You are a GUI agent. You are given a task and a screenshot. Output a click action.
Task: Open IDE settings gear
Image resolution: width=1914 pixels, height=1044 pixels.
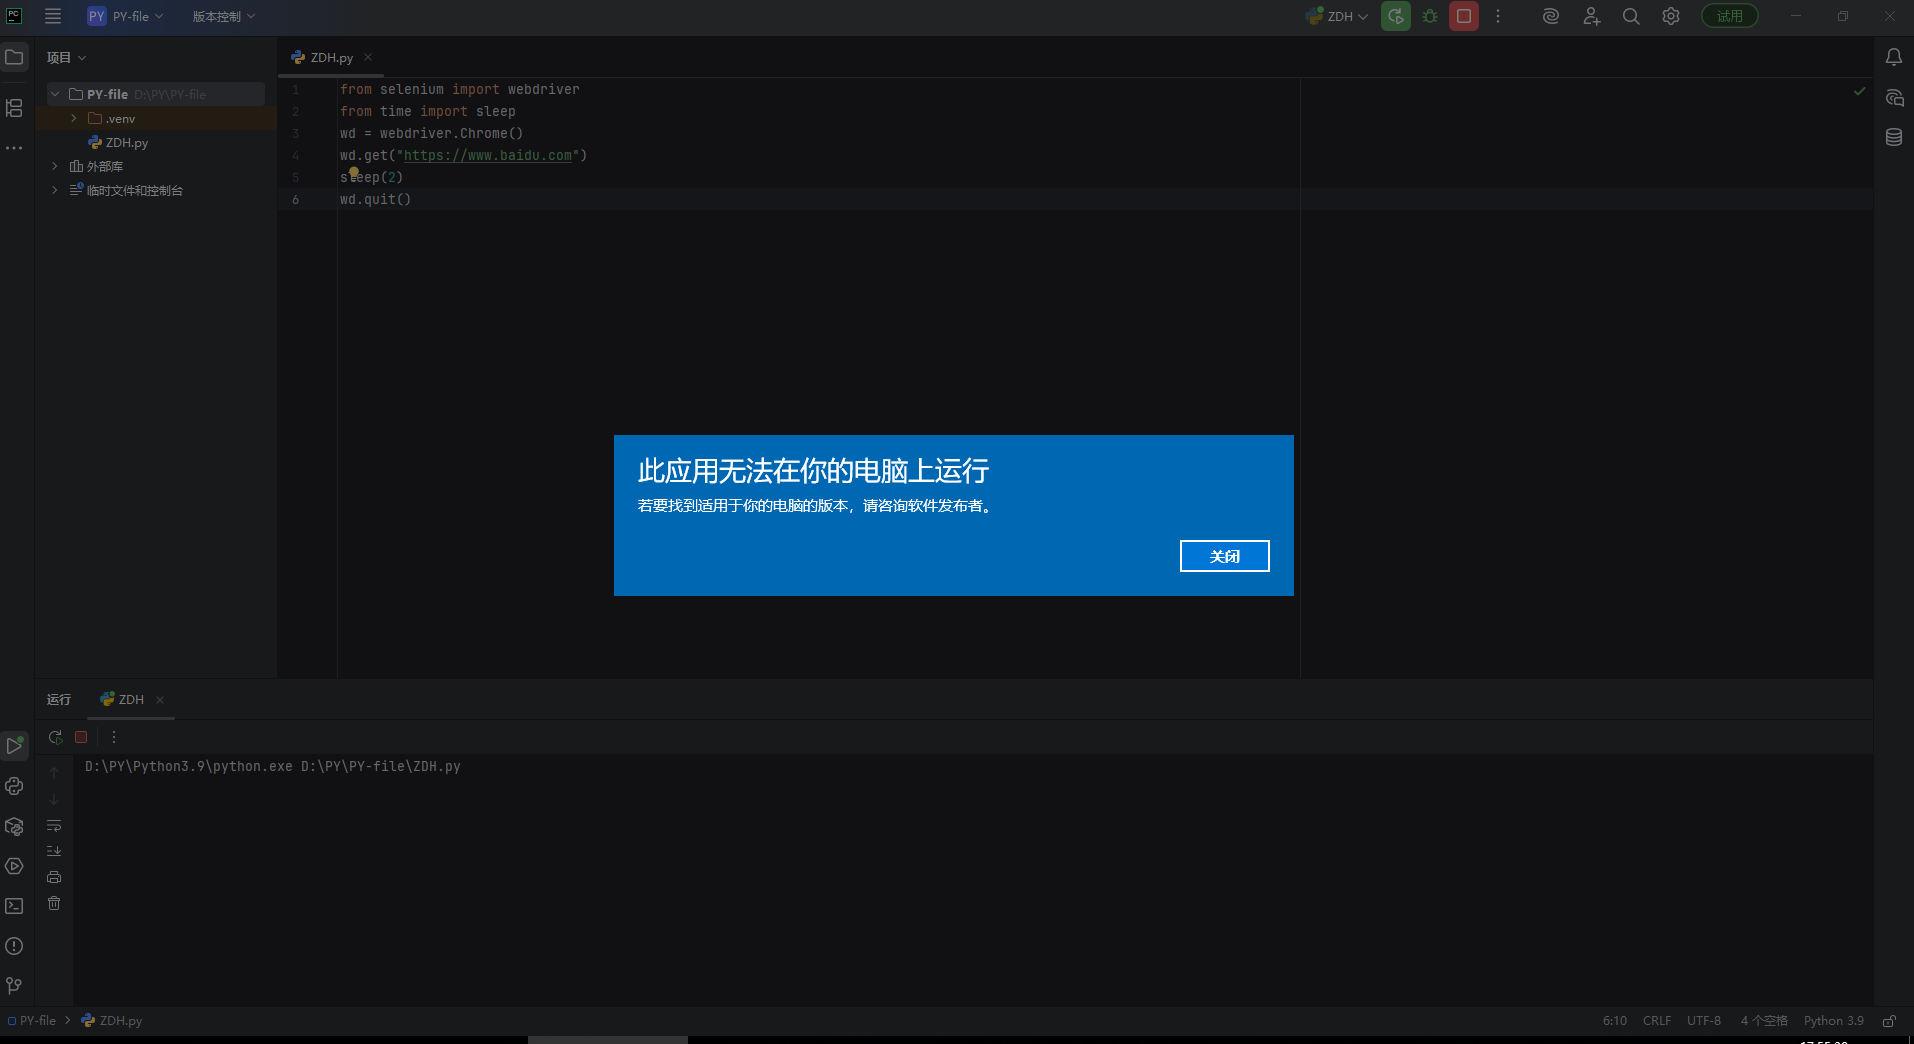click(x=1671, y=16)
